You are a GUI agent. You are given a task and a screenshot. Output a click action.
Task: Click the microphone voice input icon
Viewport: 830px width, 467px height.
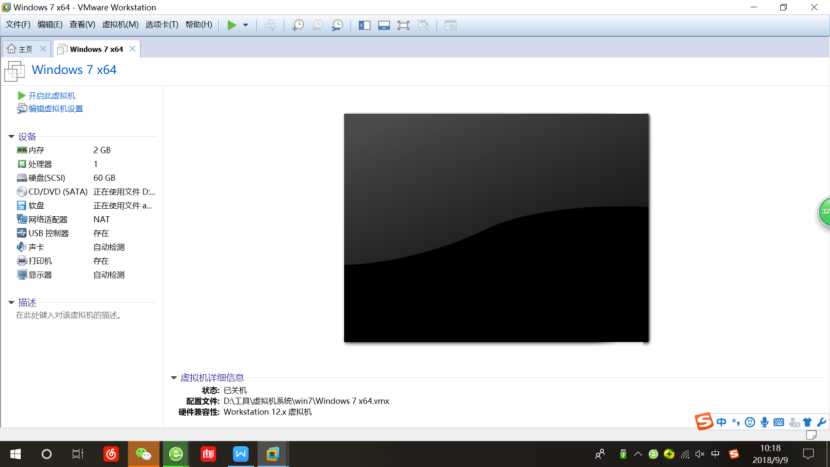click(764, 422)
